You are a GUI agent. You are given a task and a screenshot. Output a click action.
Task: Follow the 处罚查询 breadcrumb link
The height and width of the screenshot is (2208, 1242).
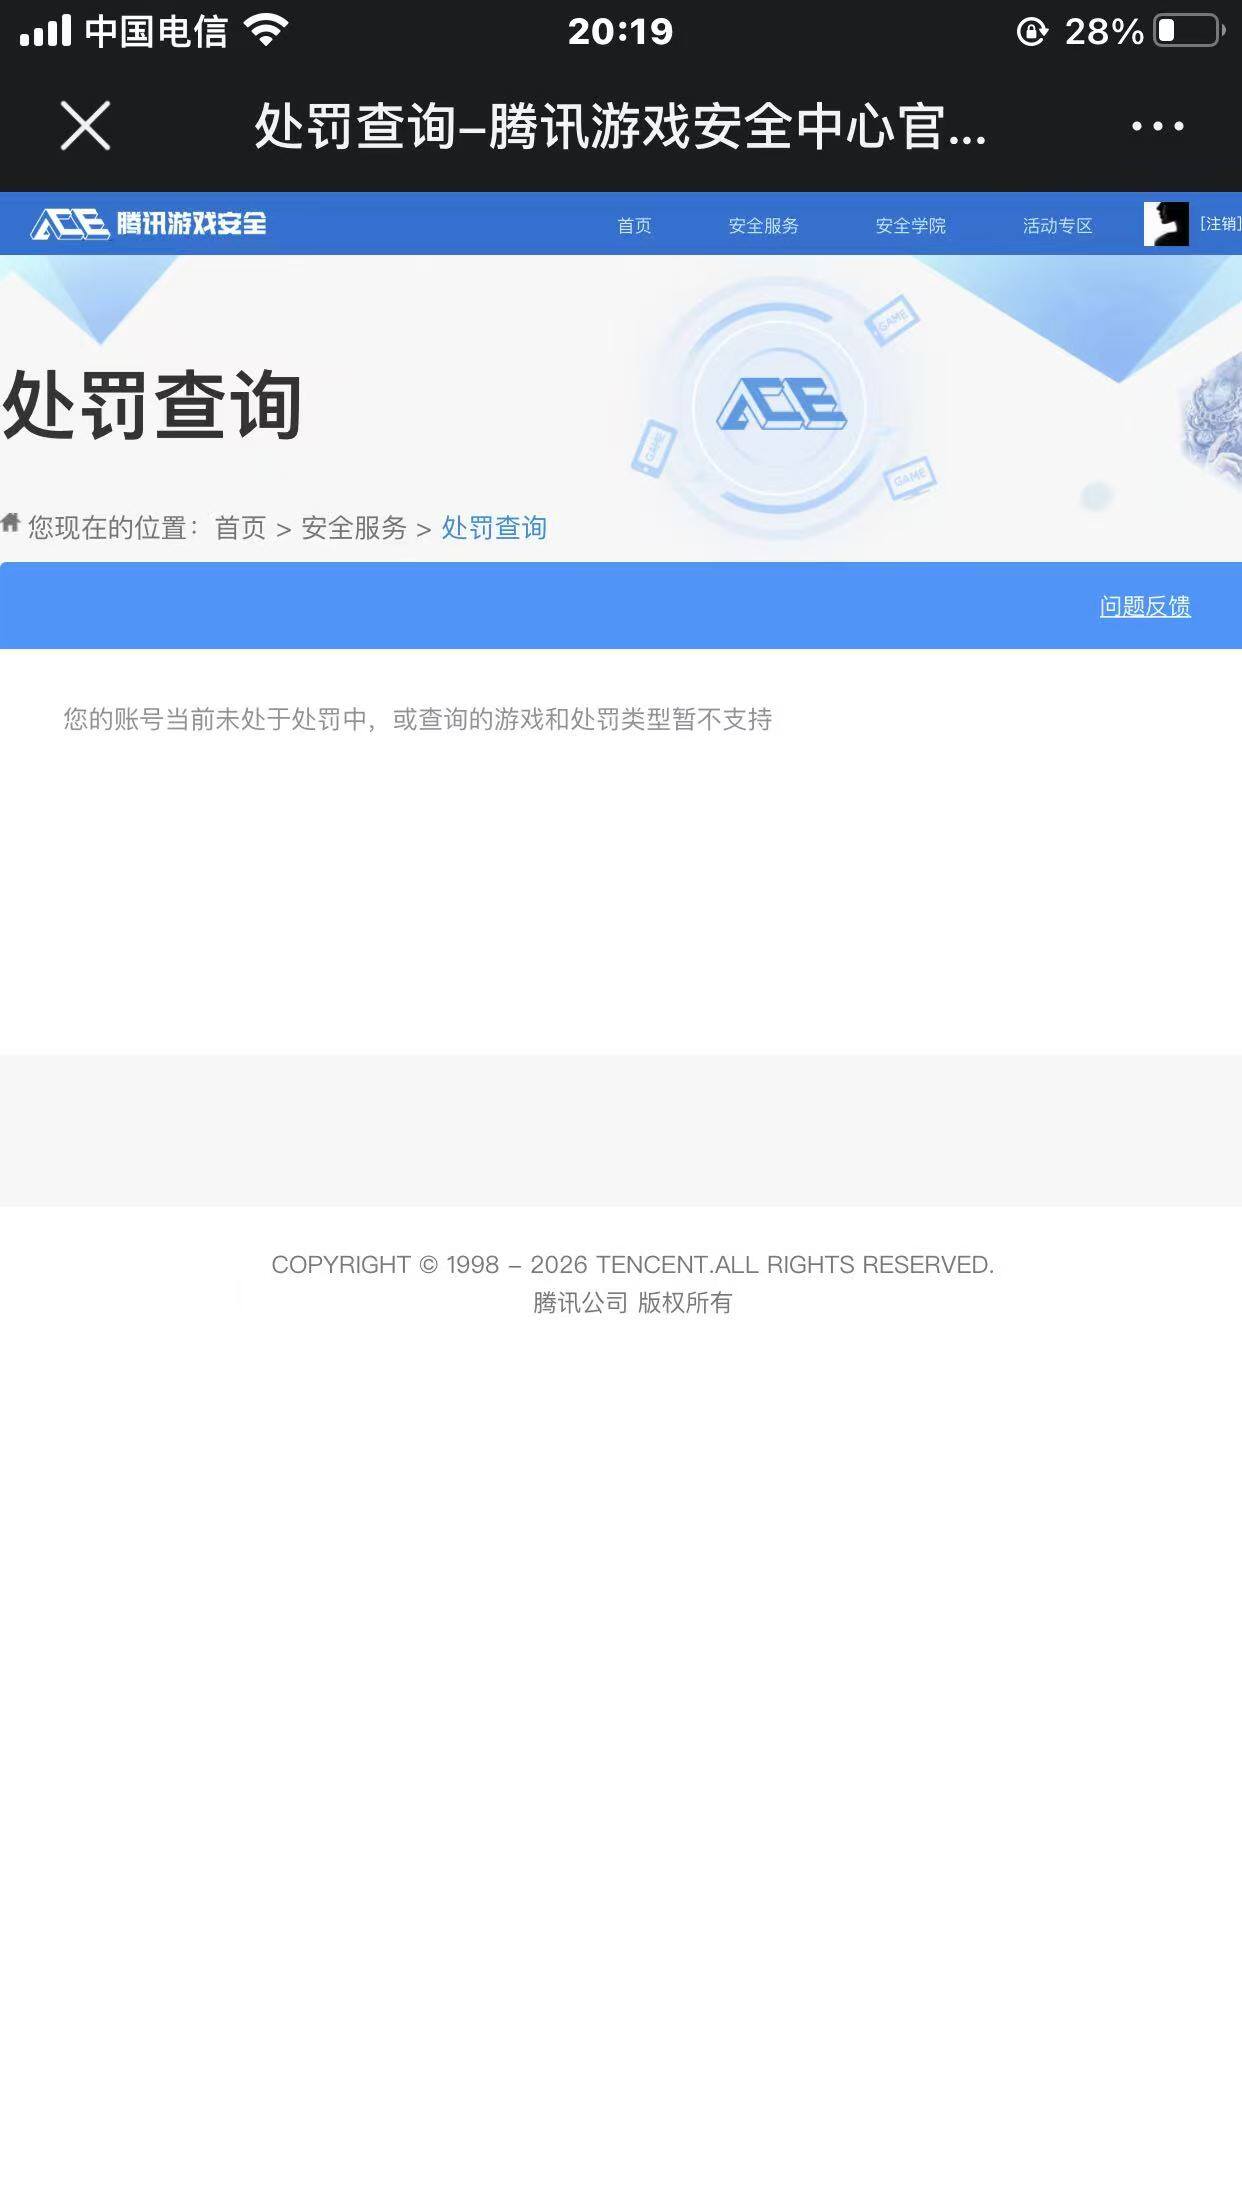coord(494,527)
